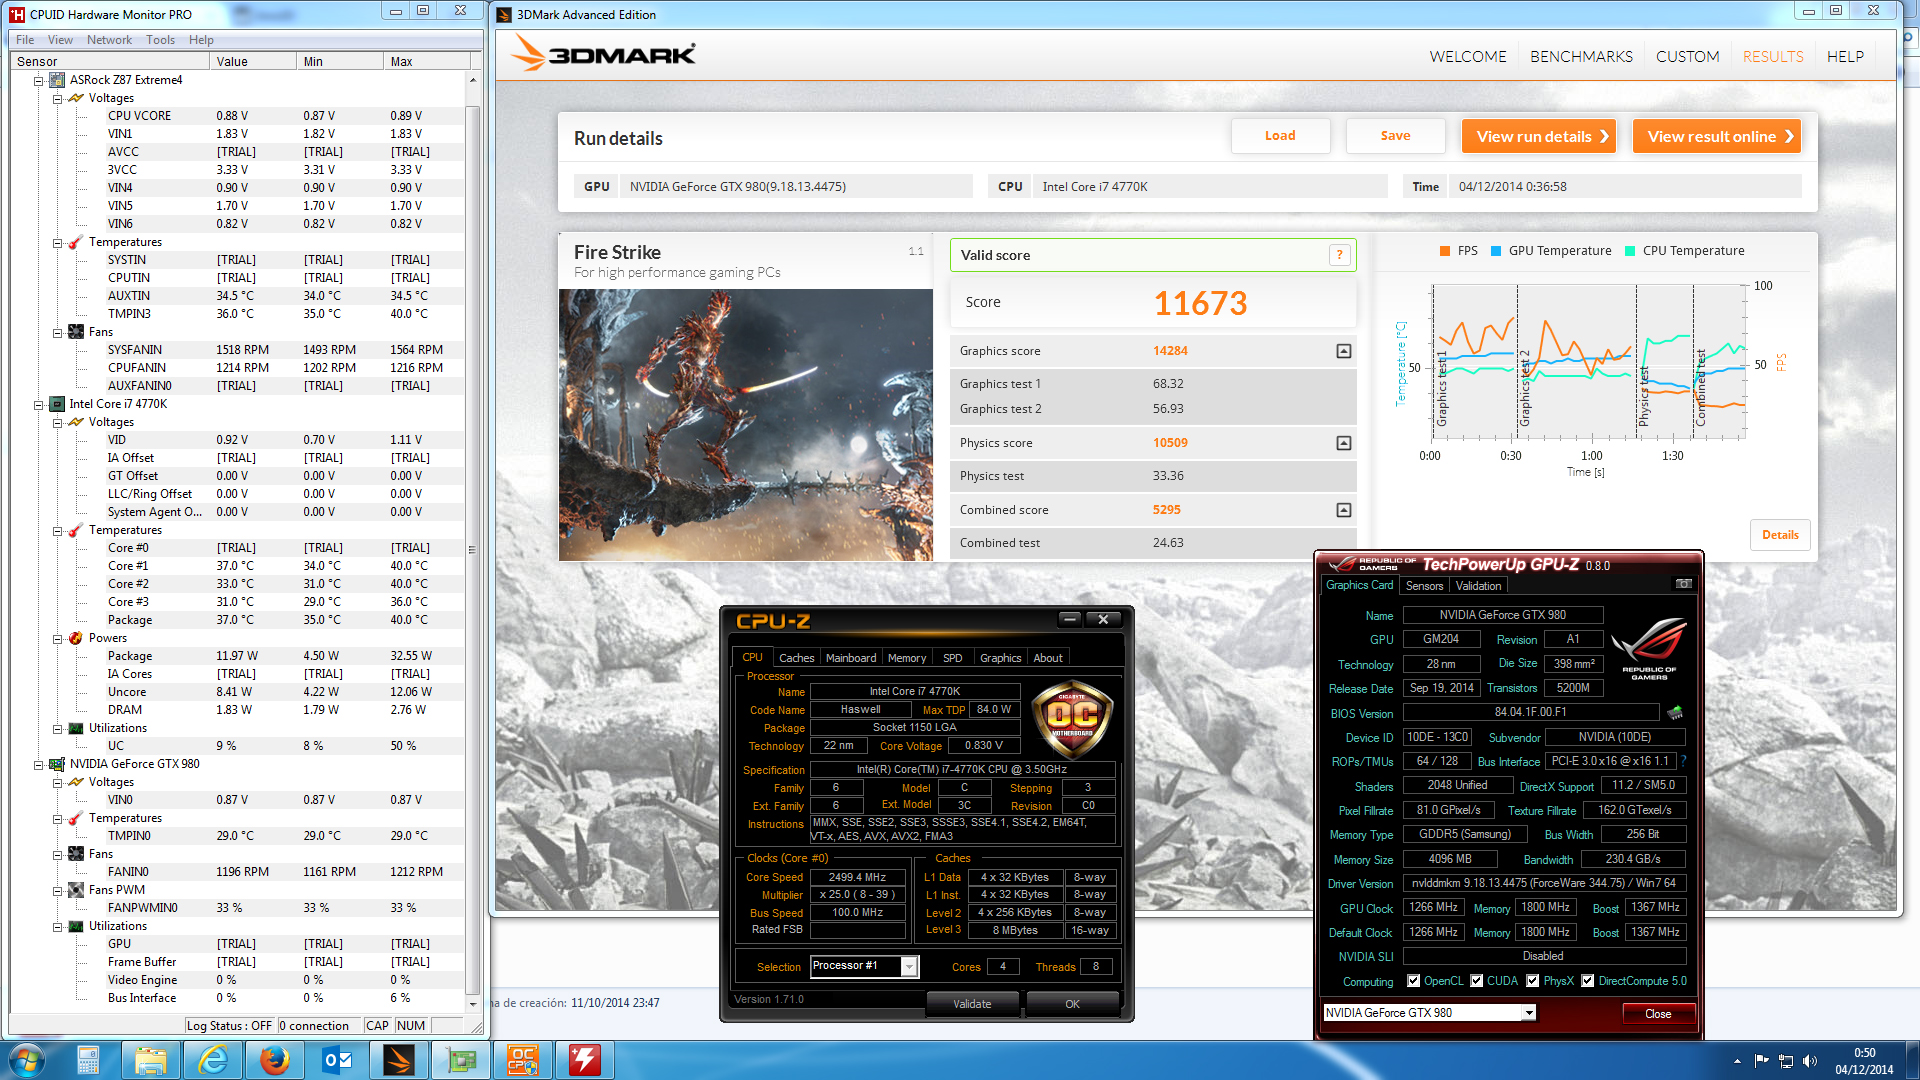
Task: Open Firefox from the taskbar
Action: click(x=274, y=1060)
